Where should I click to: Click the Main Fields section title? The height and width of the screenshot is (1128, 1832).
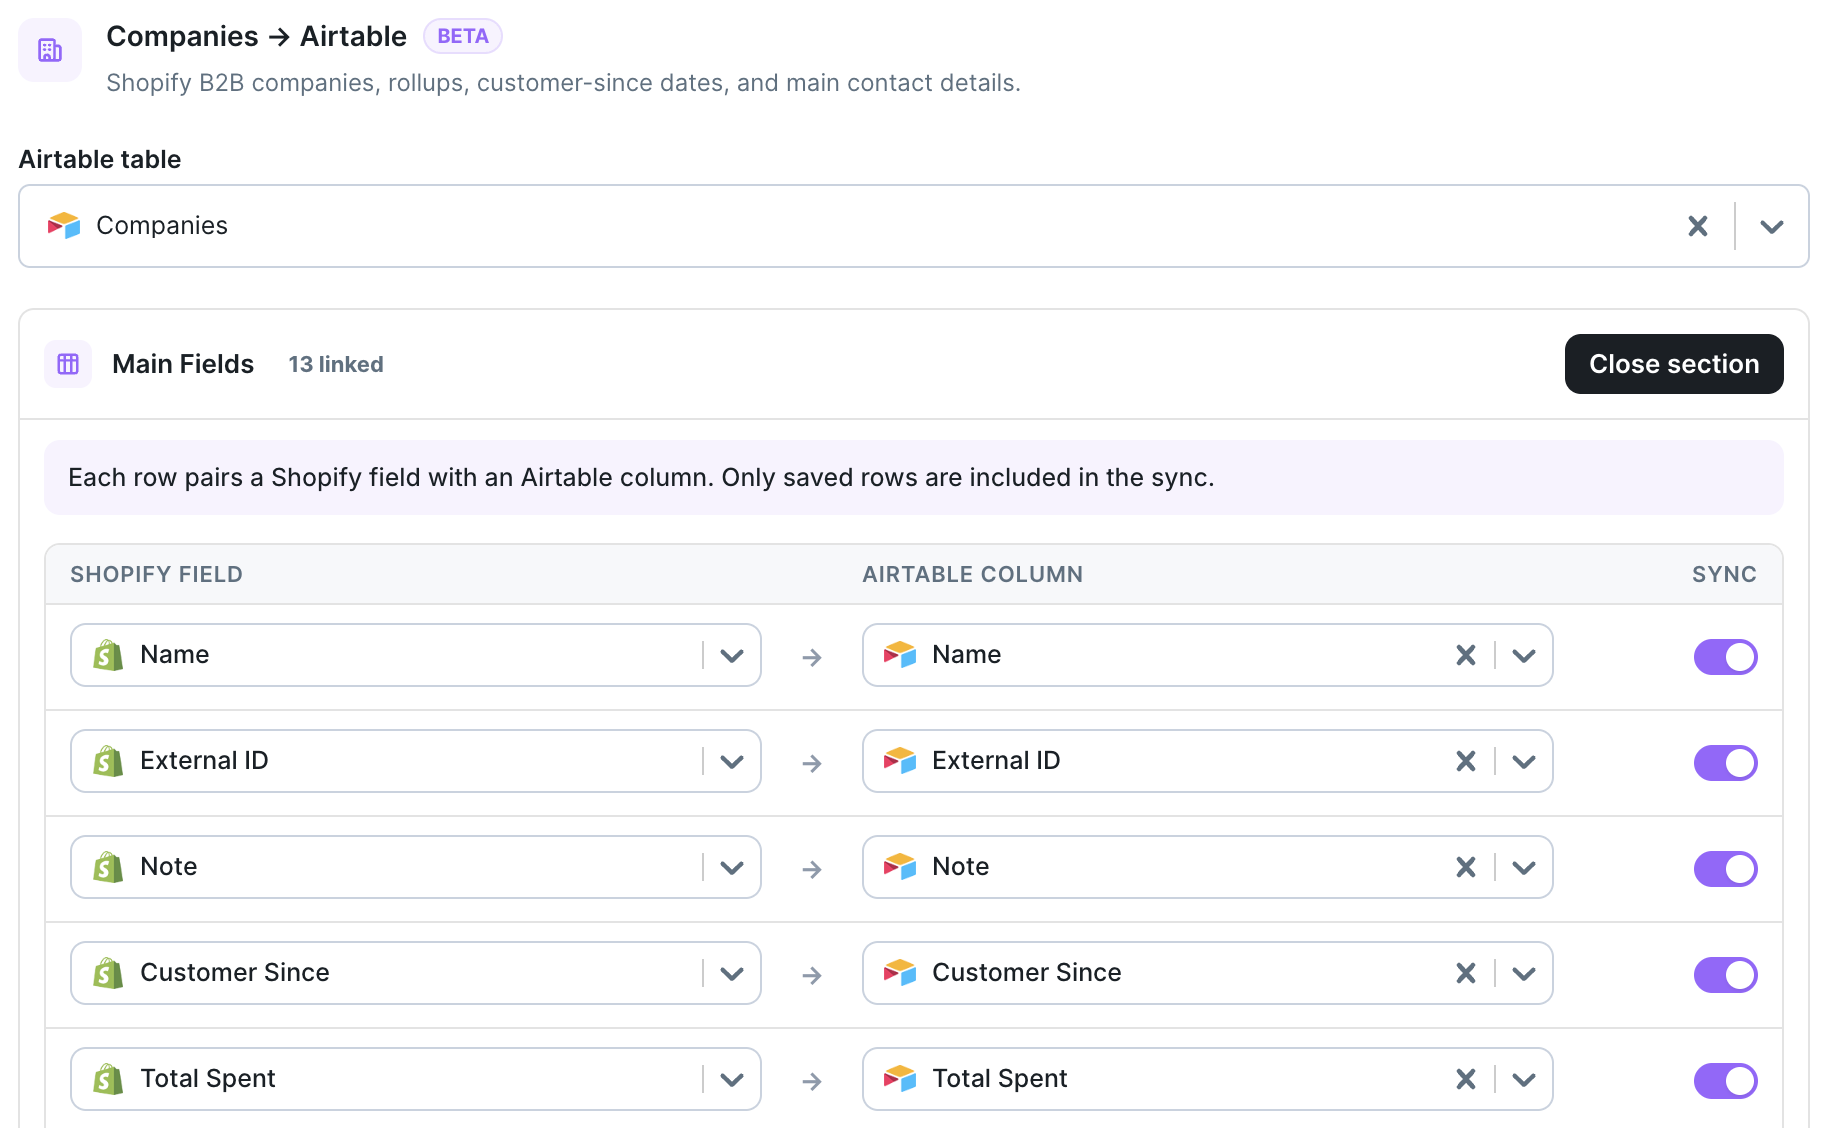tap(183, 364)
